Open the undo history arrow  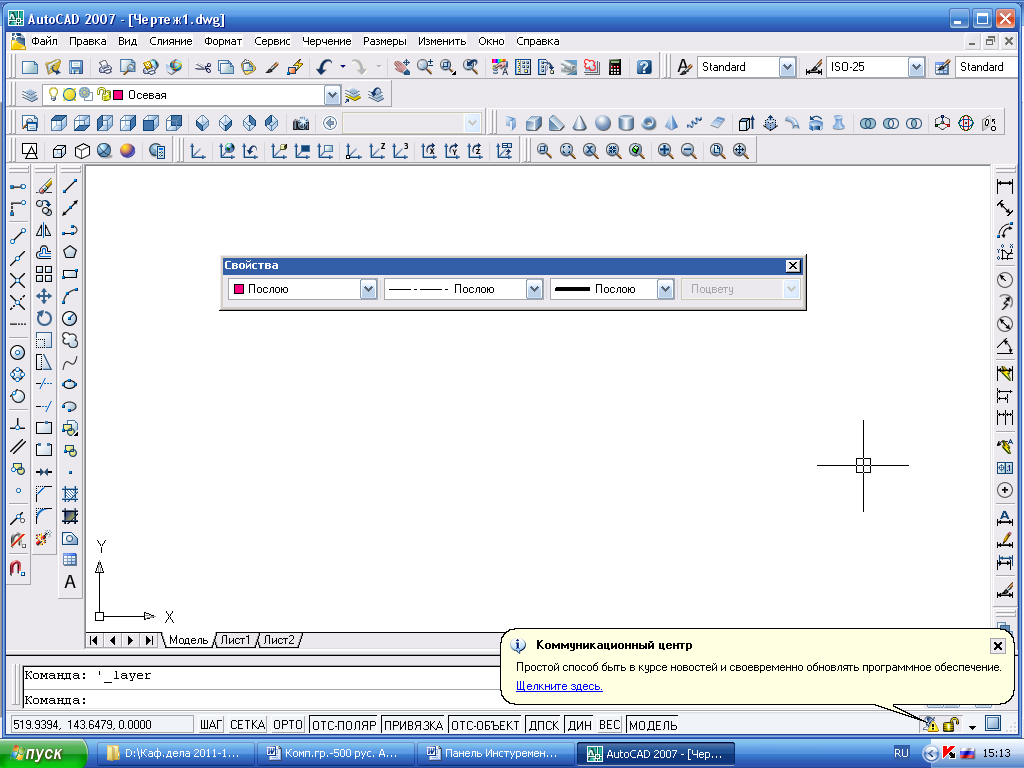pos(343,66)
